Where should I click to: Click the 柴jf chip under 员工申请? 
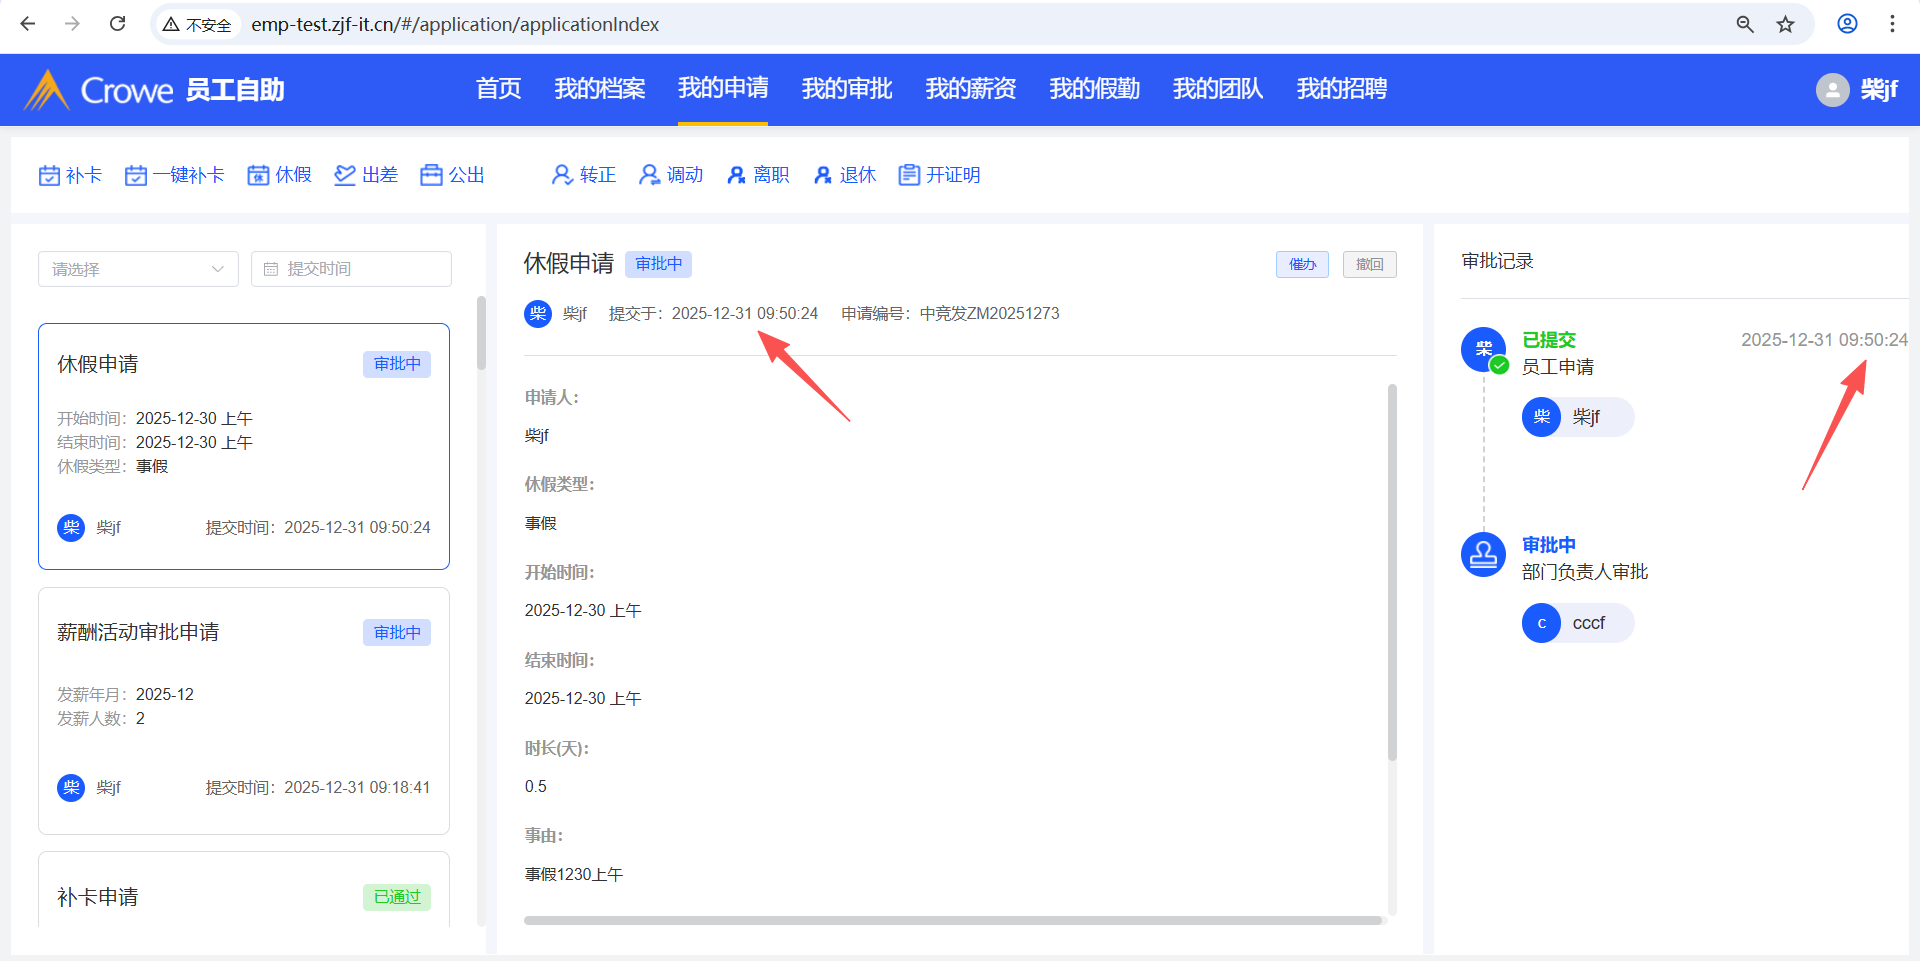pos(1578,417)
